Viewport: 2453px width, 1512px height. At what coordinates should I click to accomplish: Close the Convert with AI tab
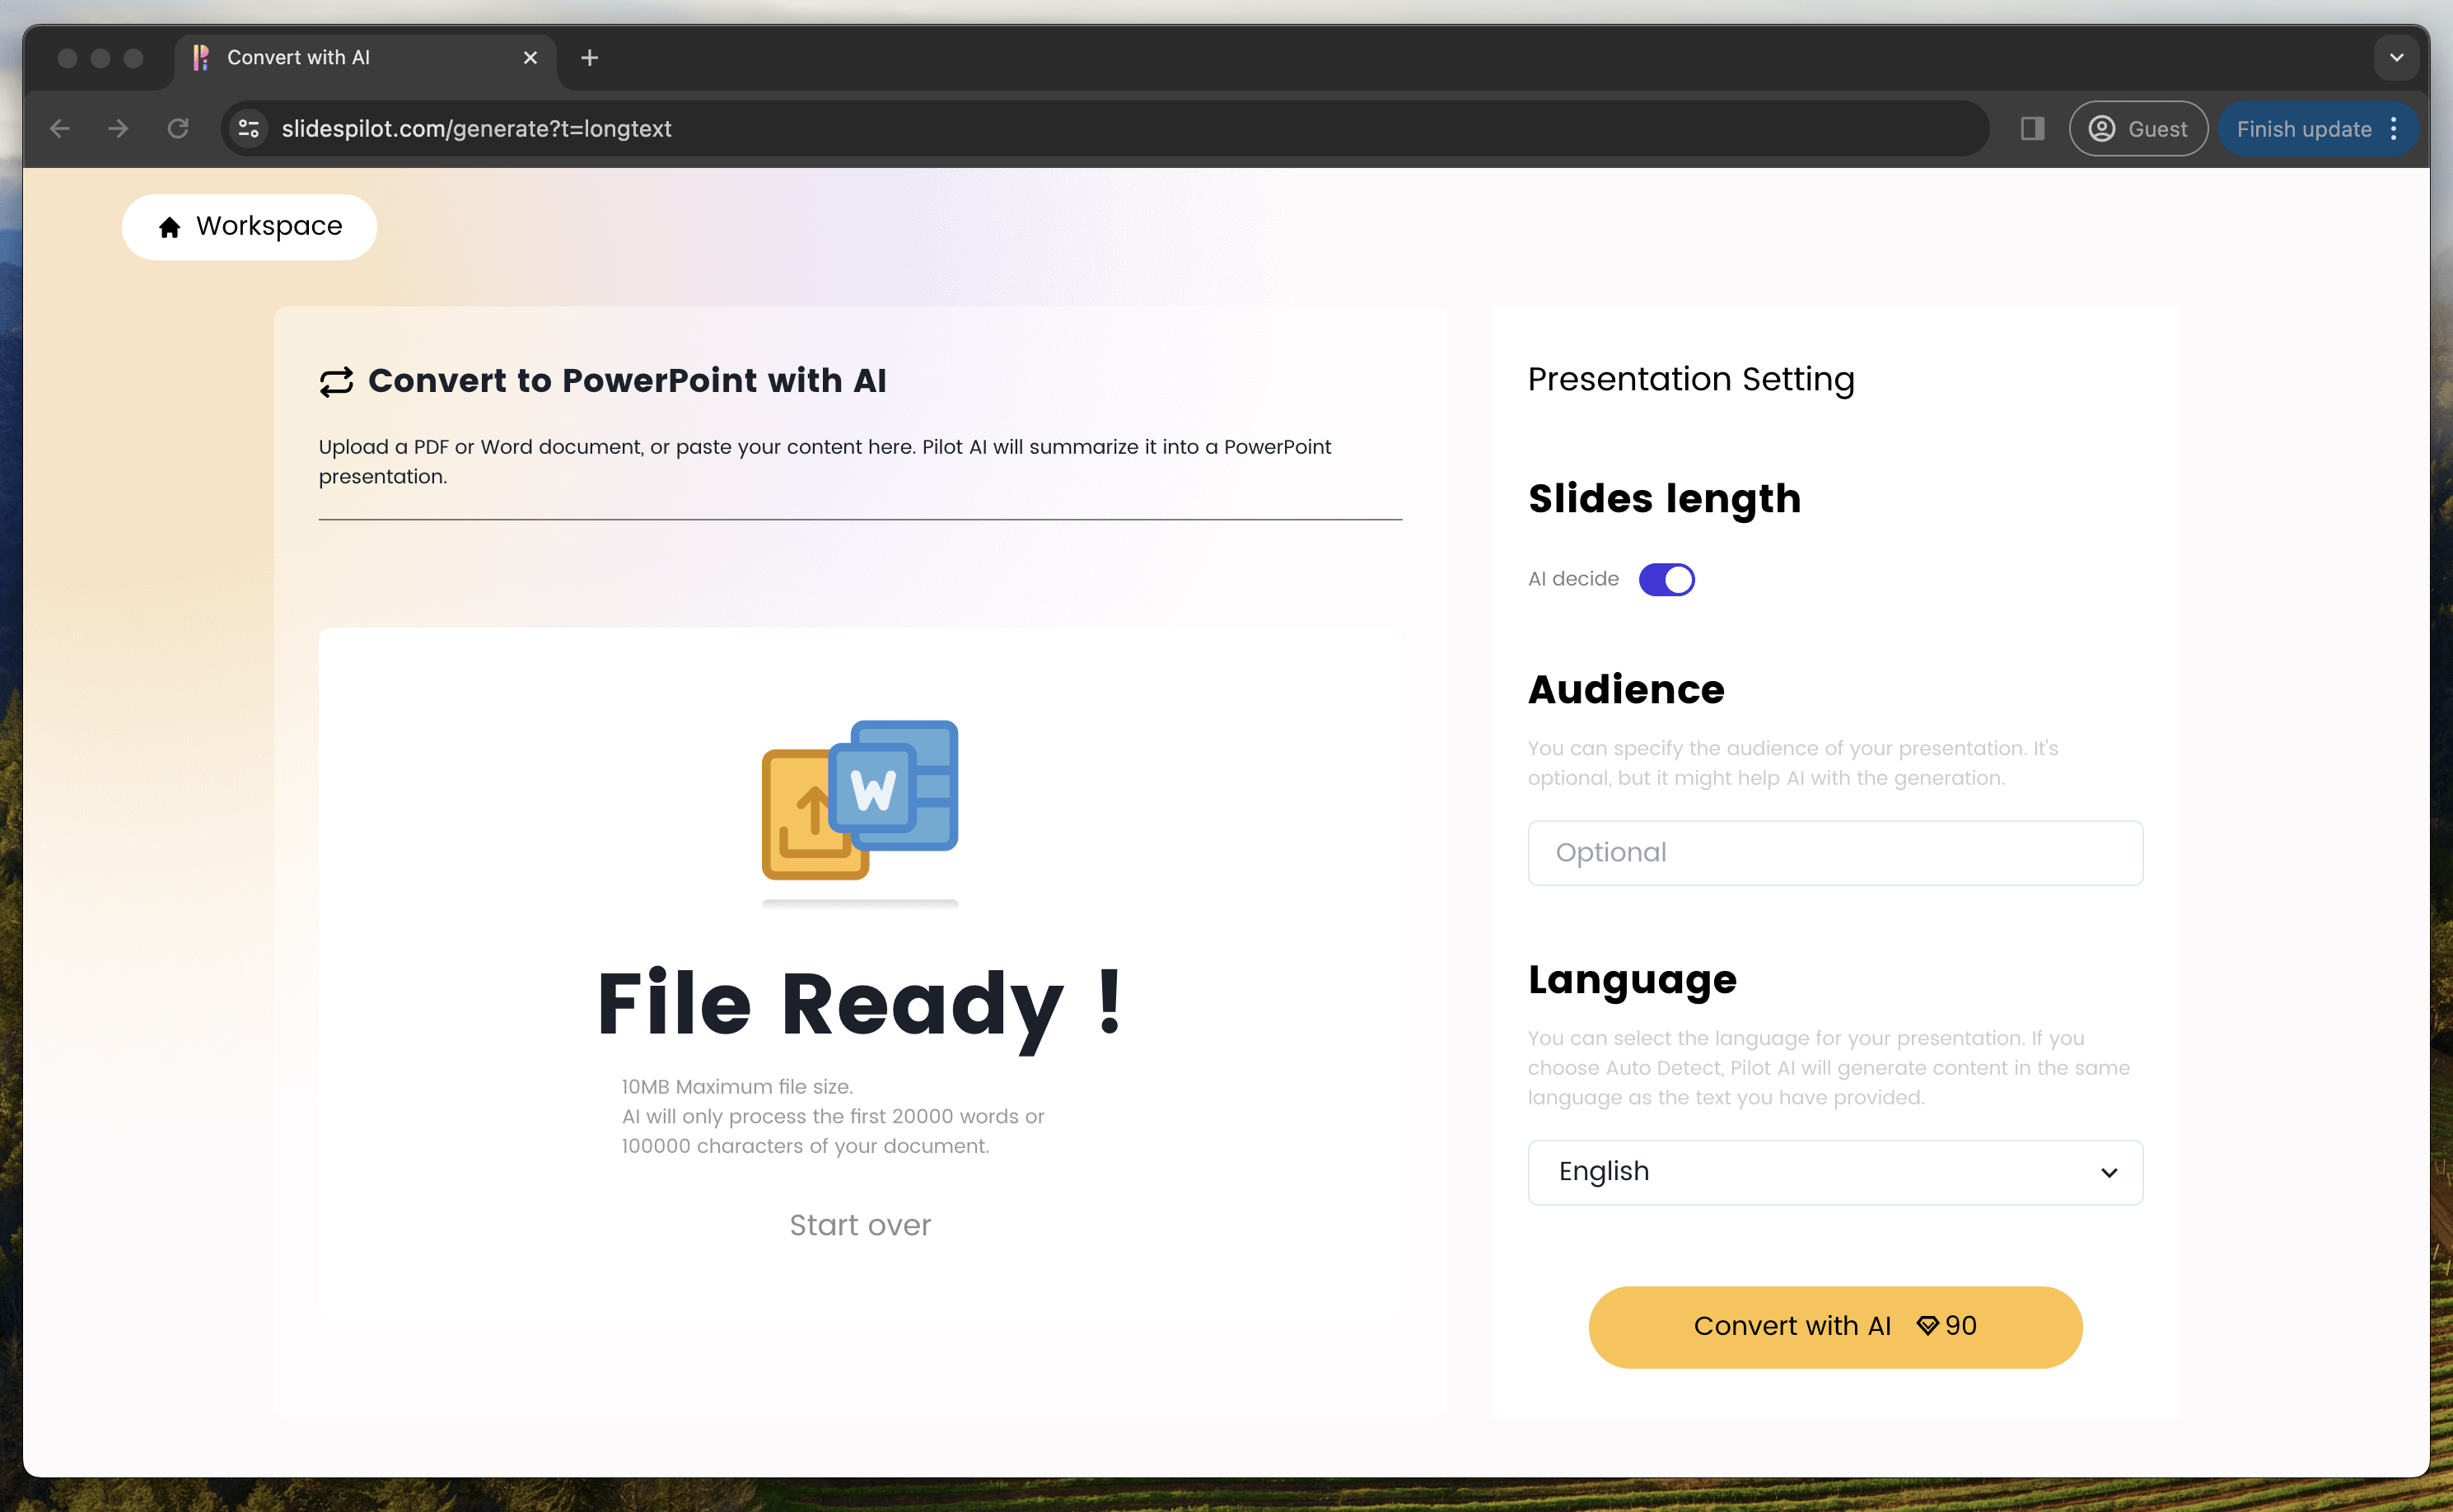tap(530, 58)
